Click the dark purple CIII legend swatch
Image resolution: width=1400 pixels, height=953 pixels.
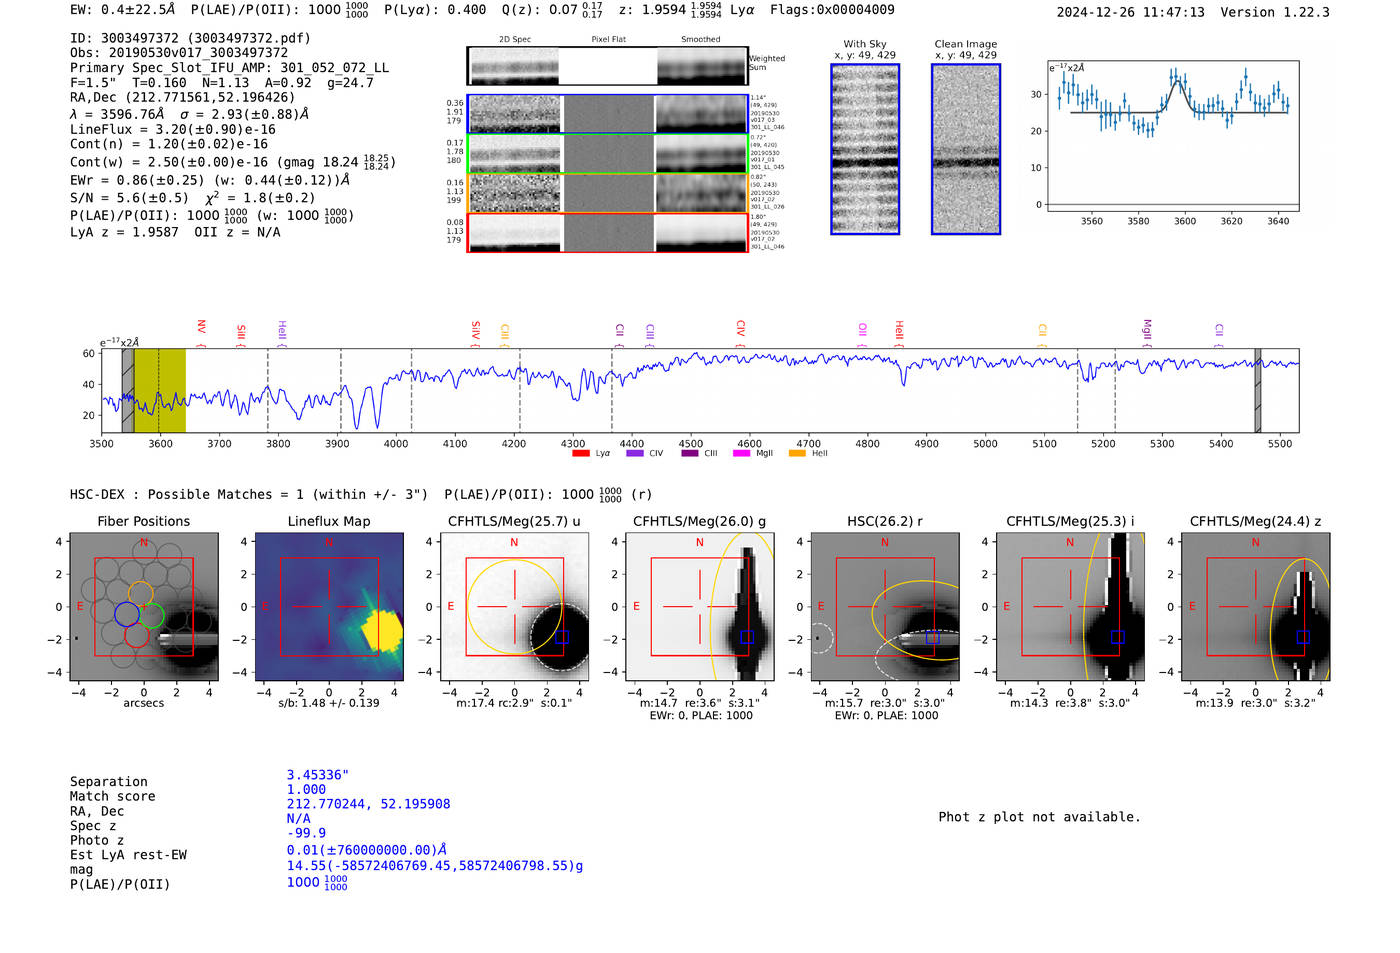coord(689,454)
